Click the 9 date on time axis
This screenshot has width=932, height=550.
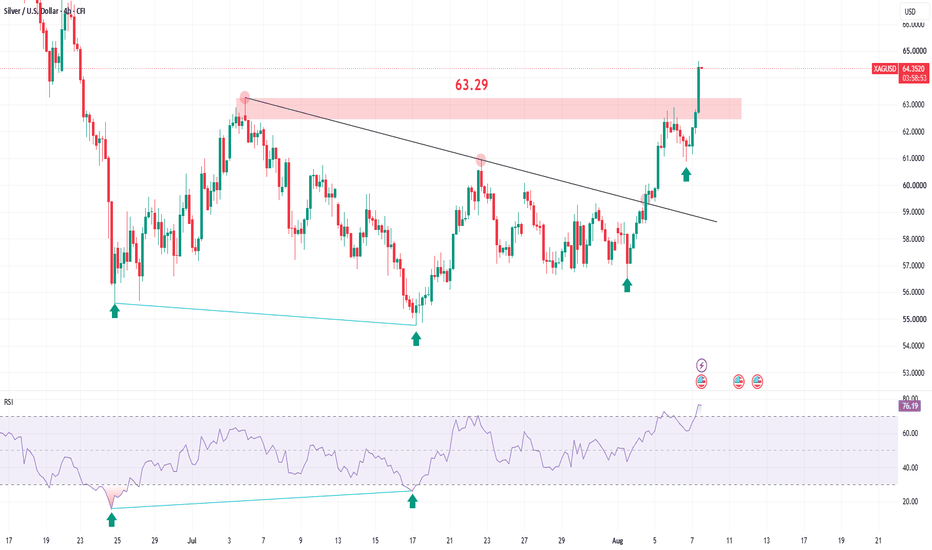(301, 541)
